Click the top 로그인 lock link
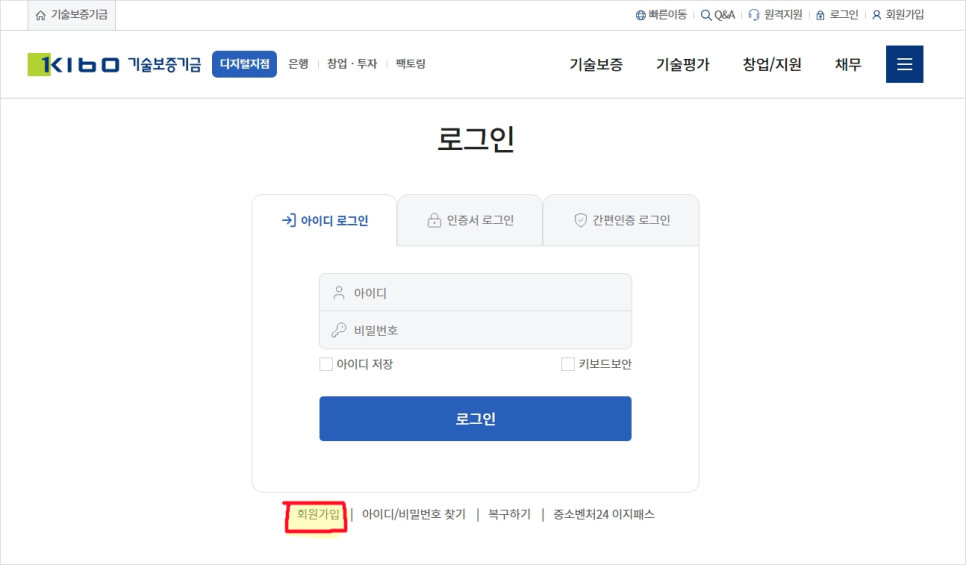The image size is (966, 565). (x=837, y=15)
